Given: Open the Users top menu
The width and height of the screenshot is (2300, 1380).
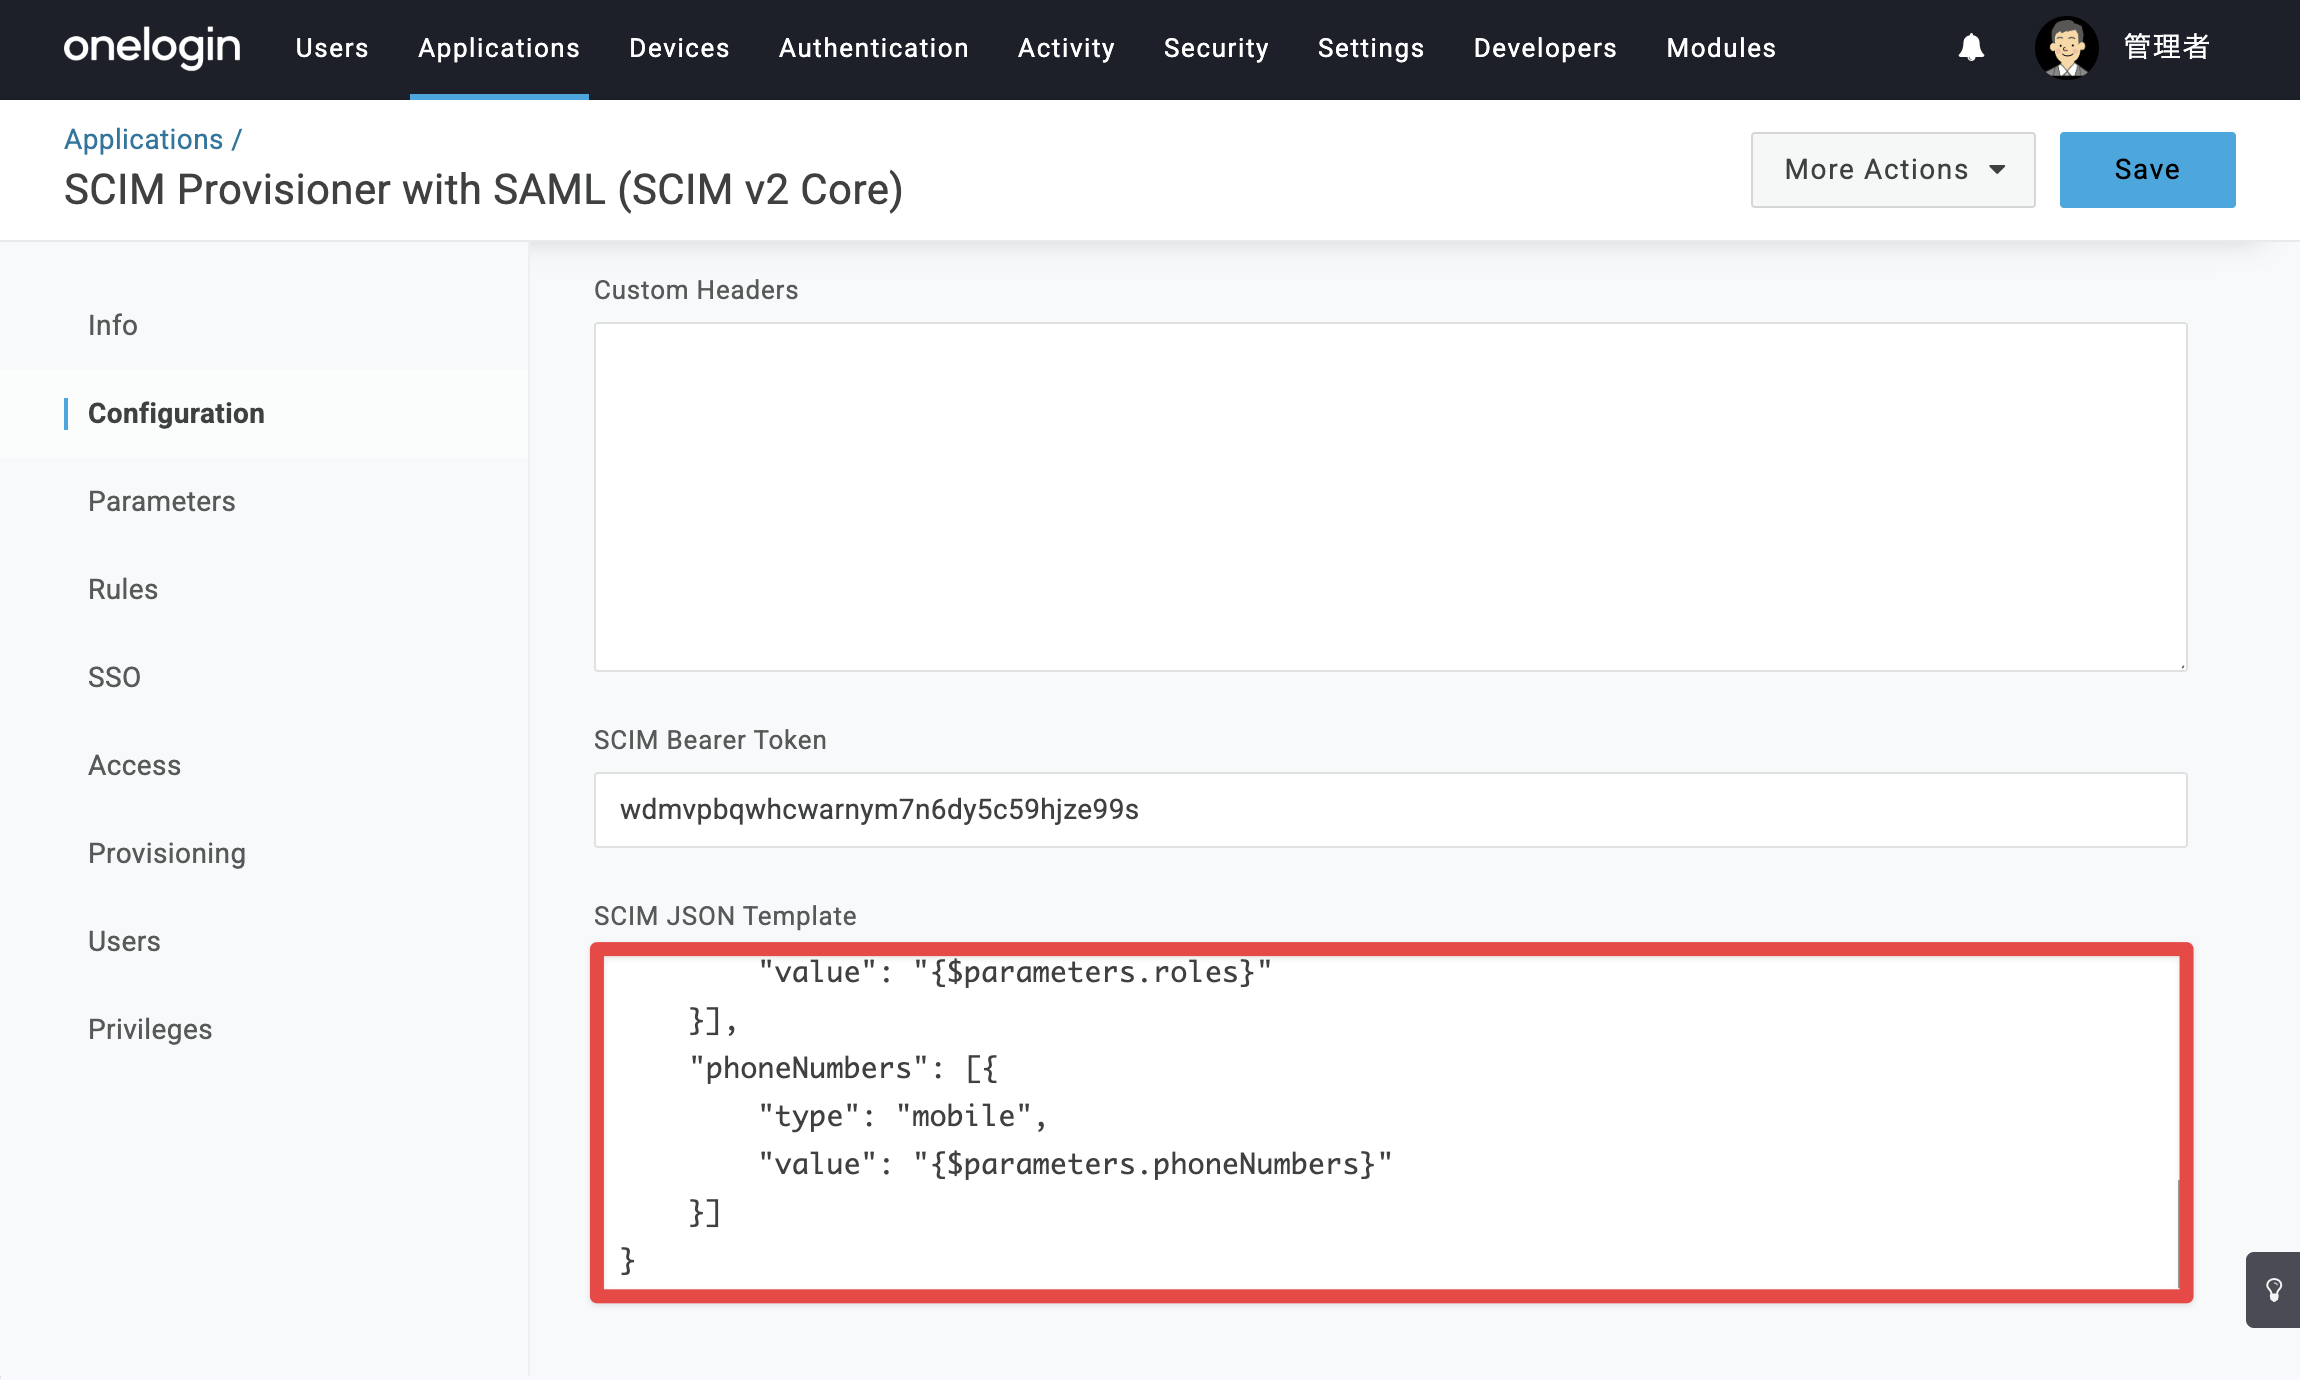Looking at the screenshot, I should 332,48.
